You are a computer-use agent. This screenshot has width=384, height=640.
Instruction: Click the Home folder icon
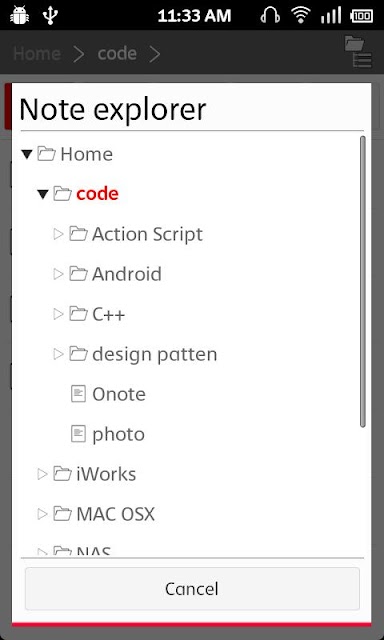(47, 154)
